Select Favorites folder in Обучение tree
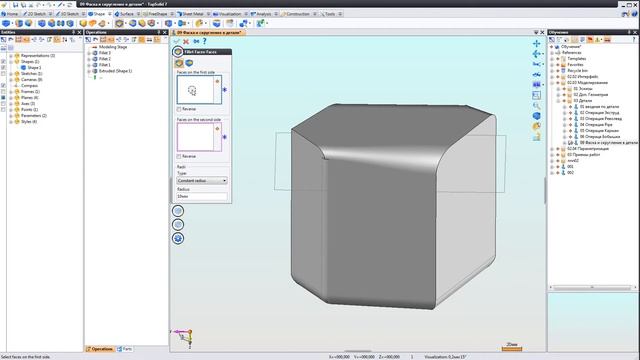This screenshot has height=360, width=640. pos(575,65)
